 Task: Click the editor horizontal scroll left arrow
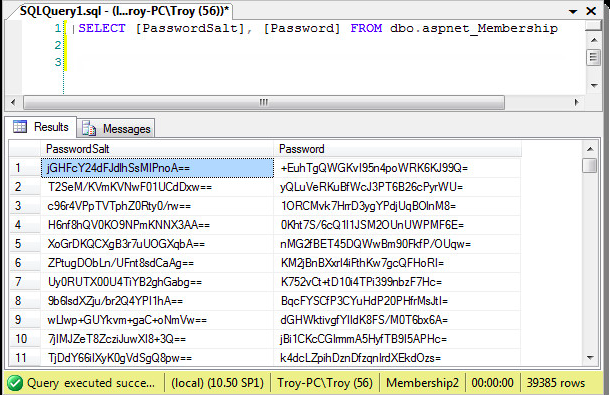pyautogui.click(x=13, y=102)
